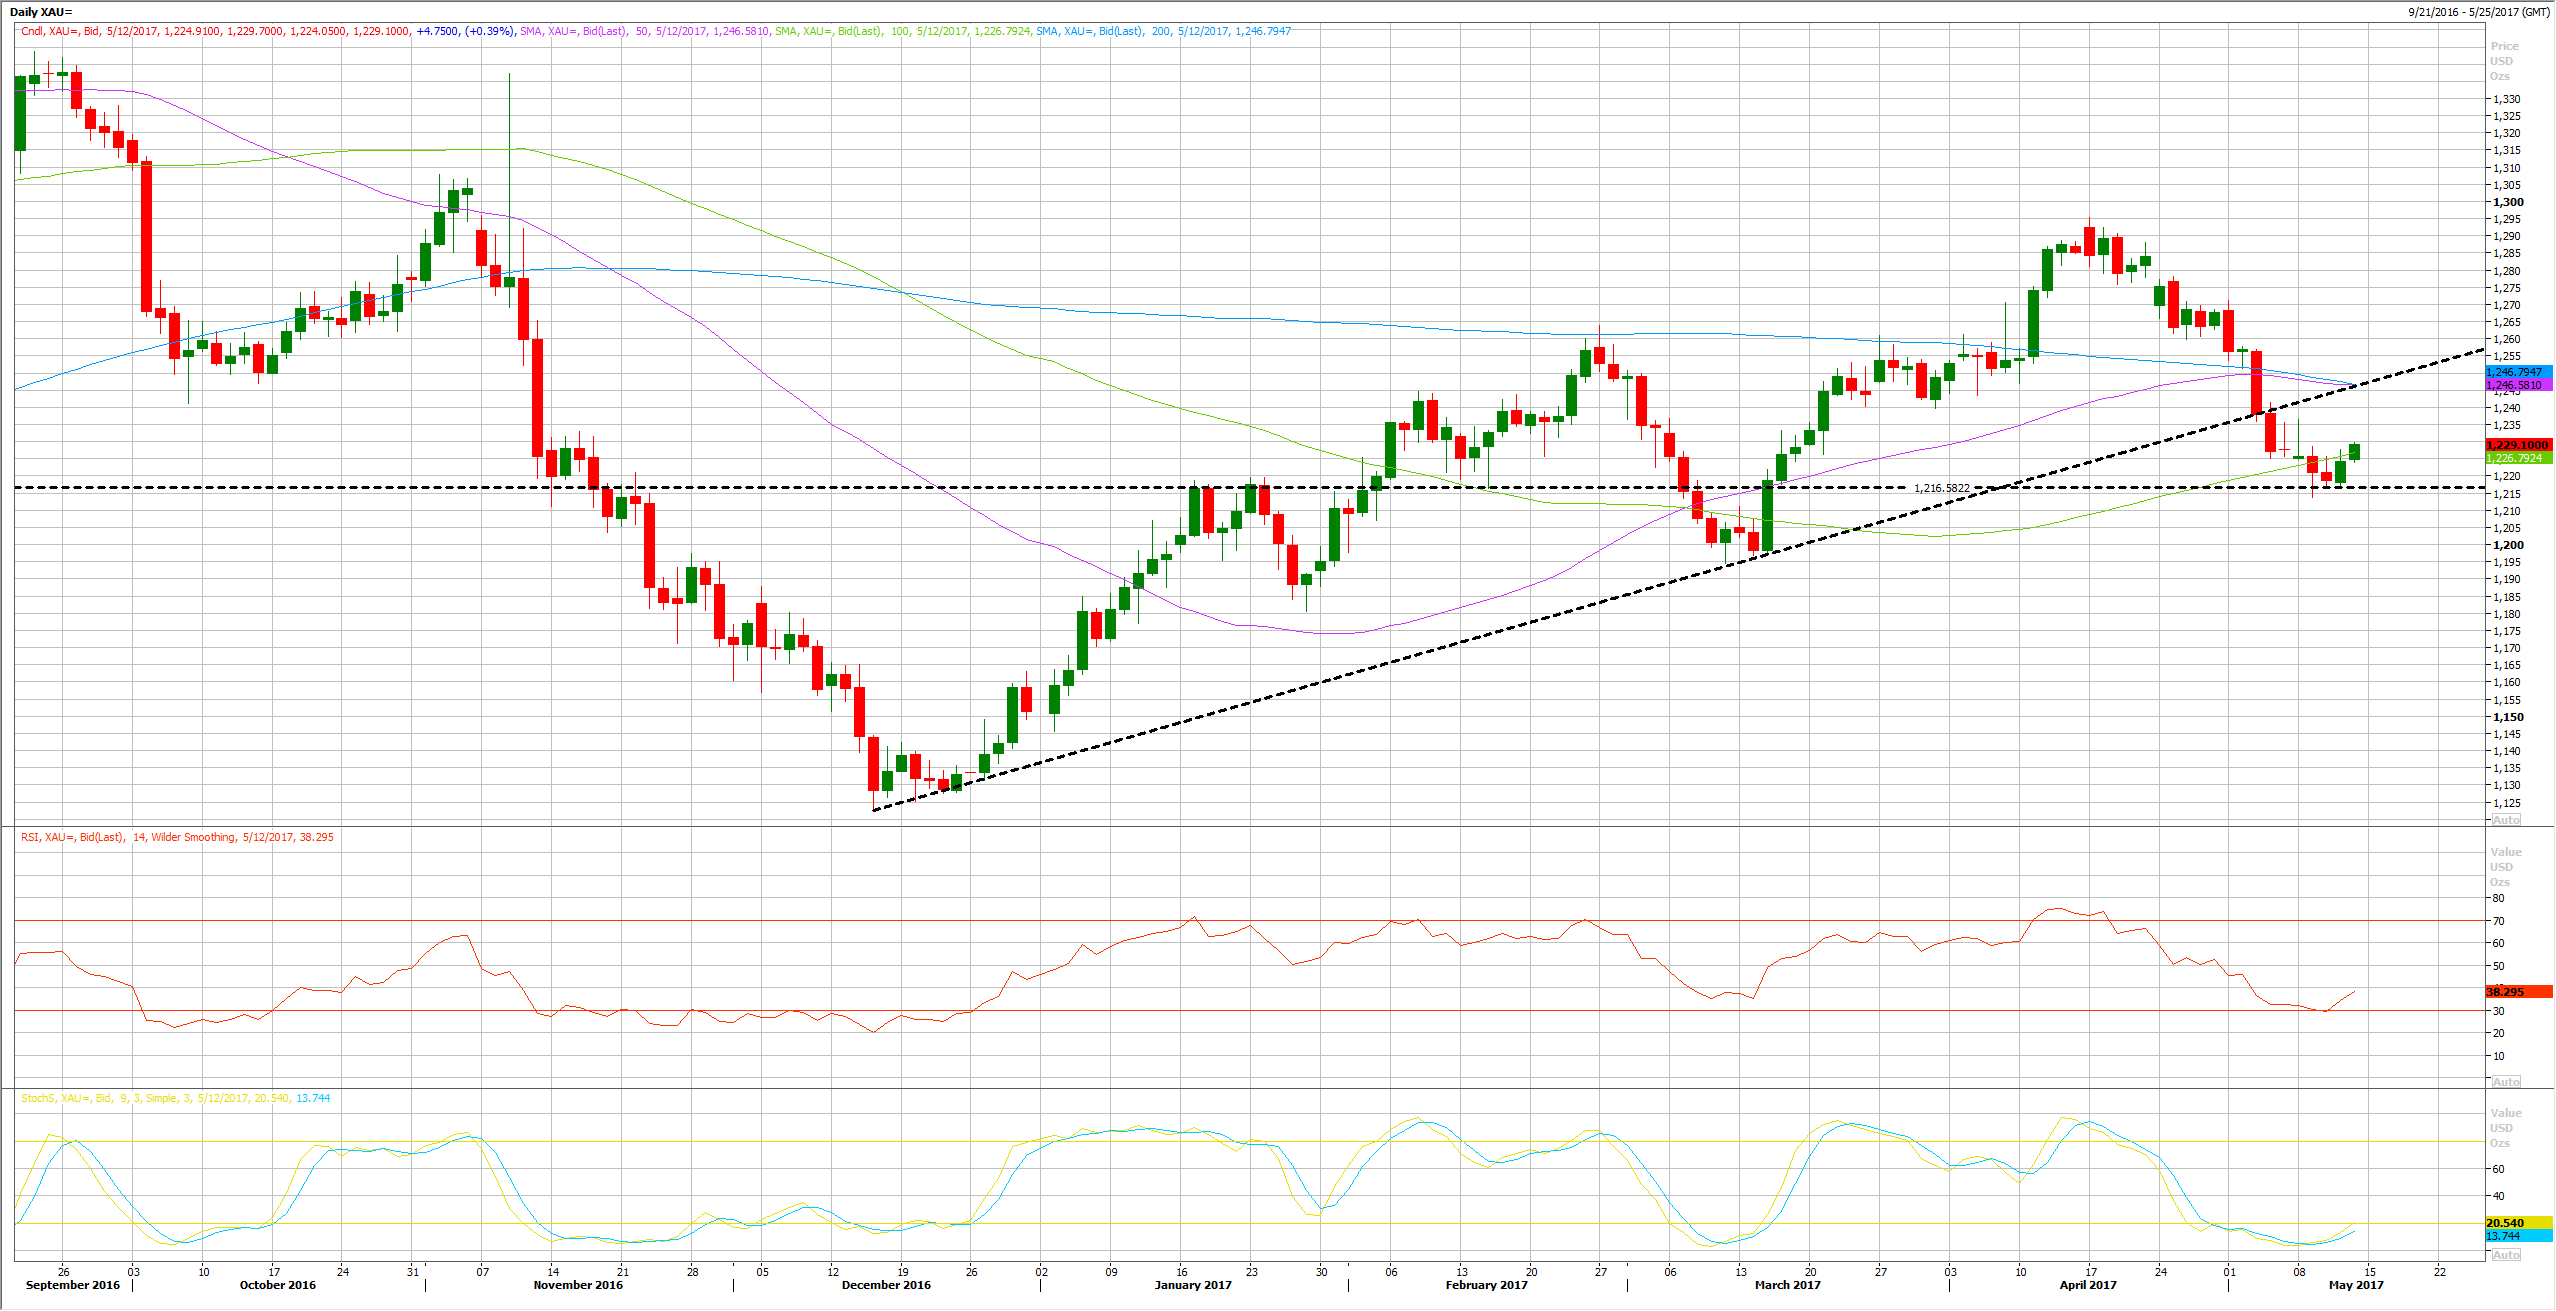Toggle Auto scale on the Stochastic panel
Image resolution: width=2556 pixels, height=1311 pixels.
[x=2505, y=1255]
